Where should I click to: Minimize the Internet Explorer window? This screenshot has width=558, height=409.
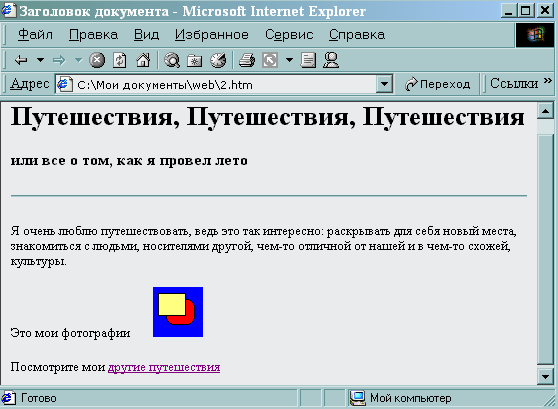[509, 11]
